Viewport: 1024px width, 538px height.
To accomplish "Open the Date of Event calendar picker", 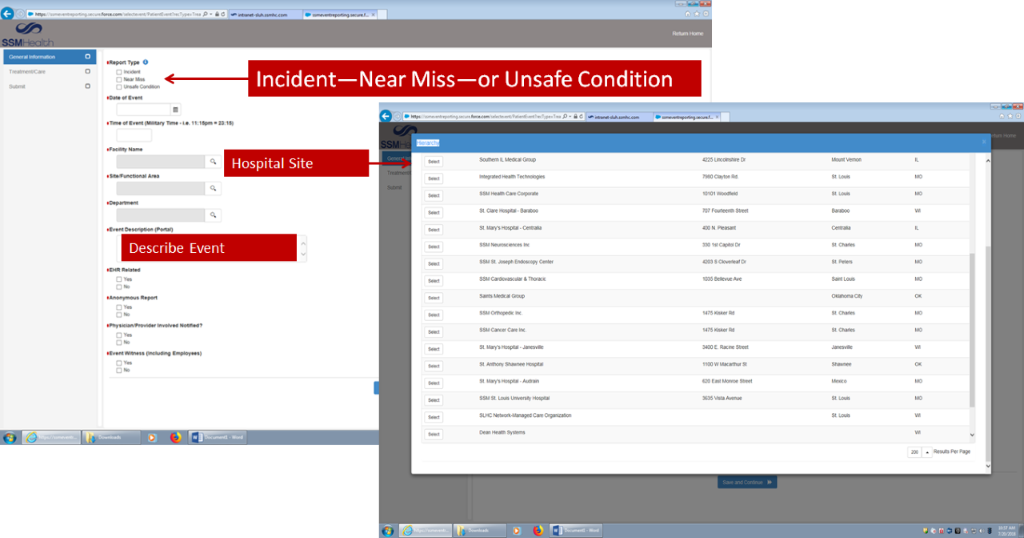I will coord(175,110).
